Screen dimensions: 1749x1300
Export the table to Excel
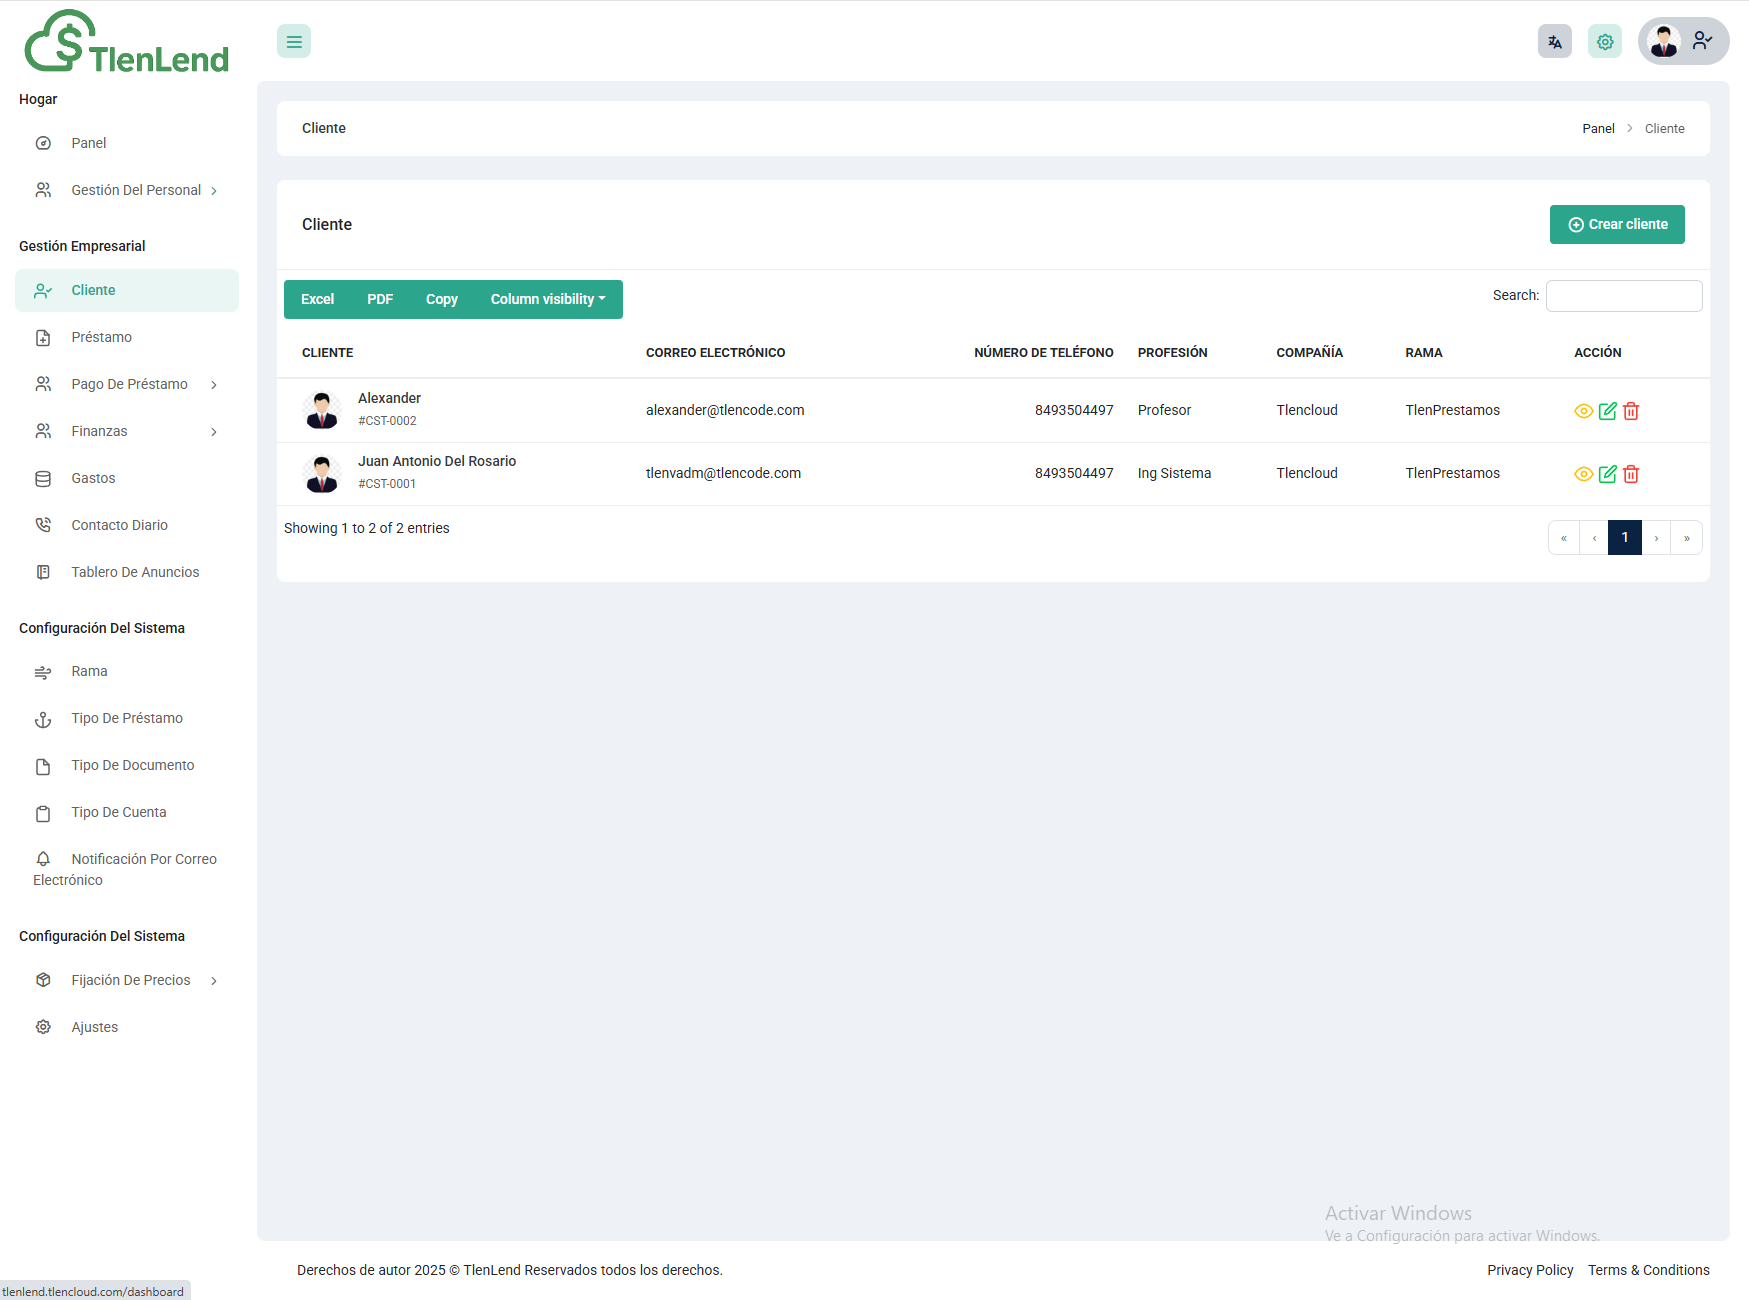[317, 299]
